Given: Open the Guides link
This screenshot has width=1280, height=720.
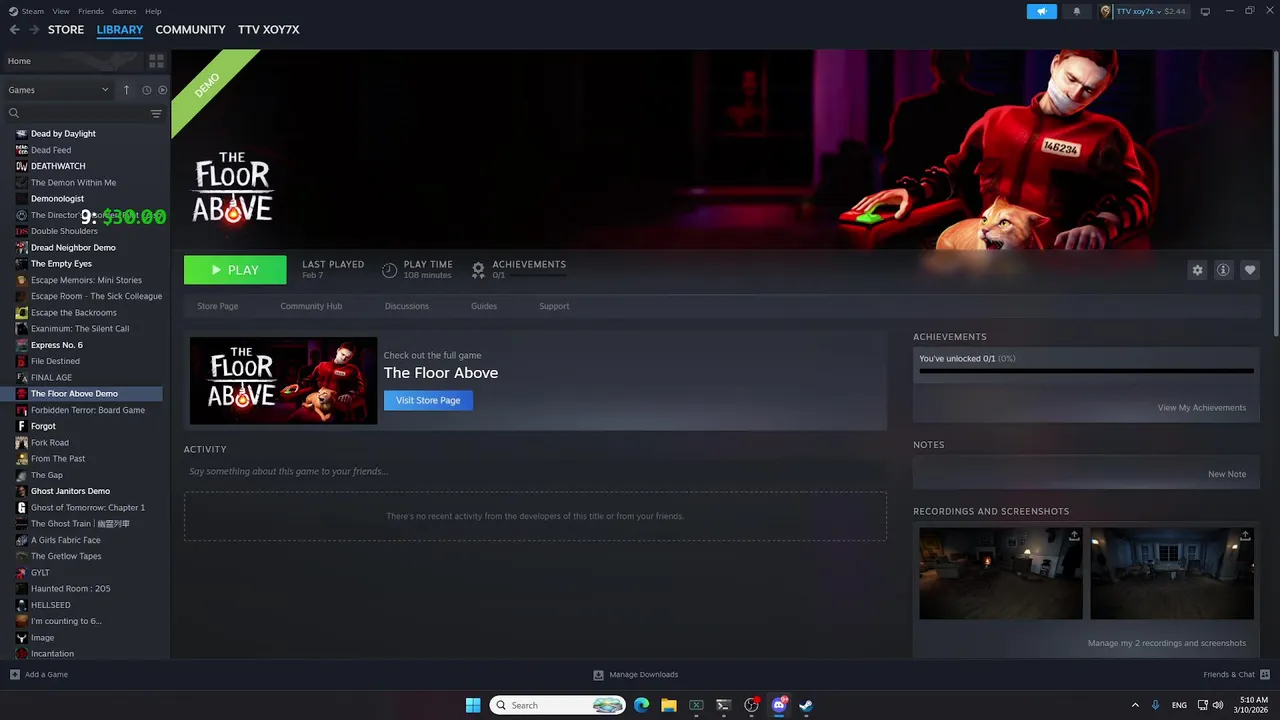Looking at the screenshot, I should (x=484, y=306).
